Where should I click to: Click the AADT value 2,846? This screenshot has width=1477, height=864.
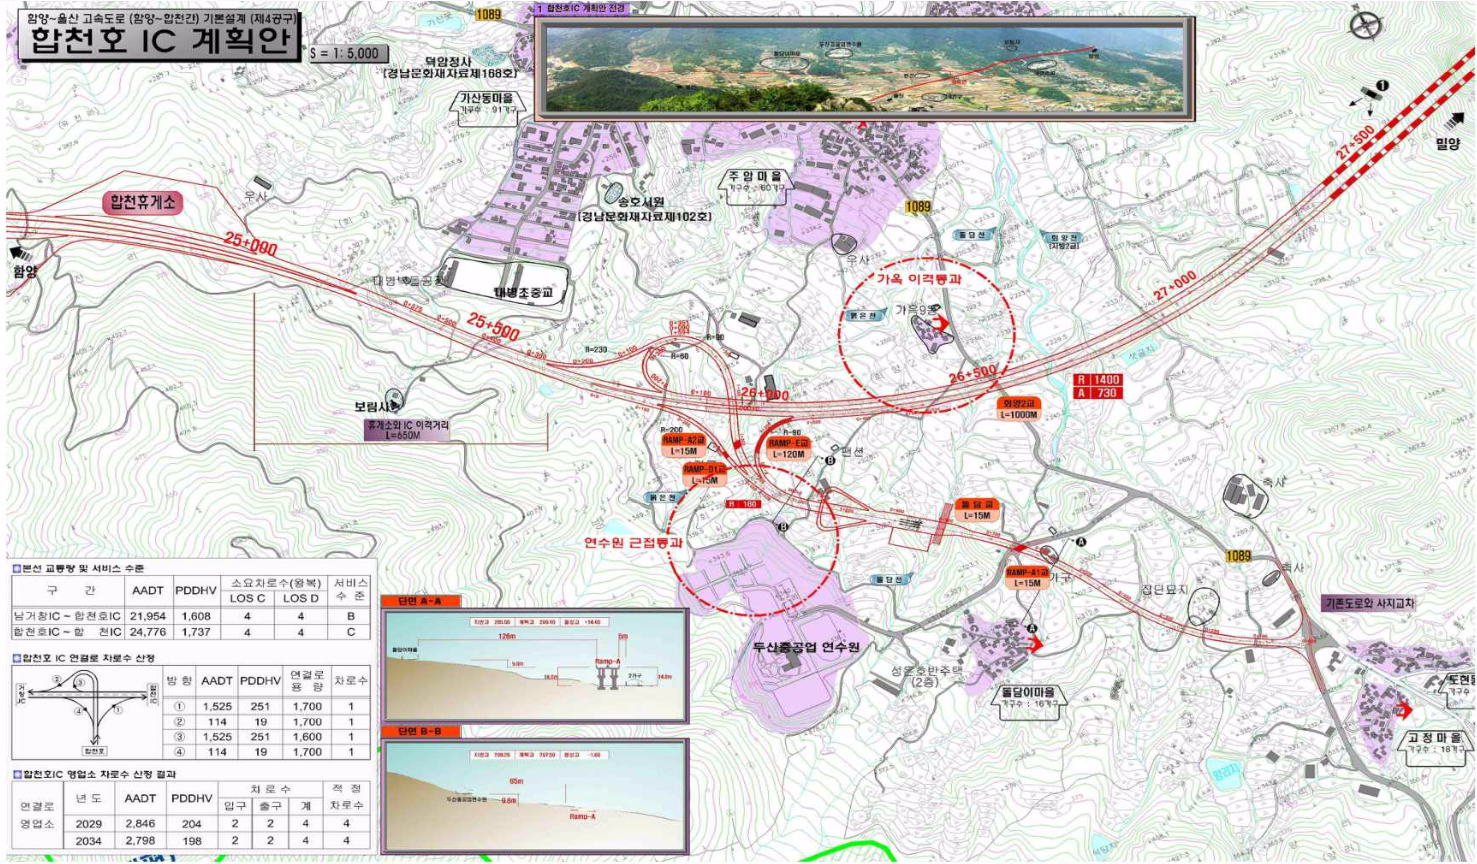click(x=140, y=824)
